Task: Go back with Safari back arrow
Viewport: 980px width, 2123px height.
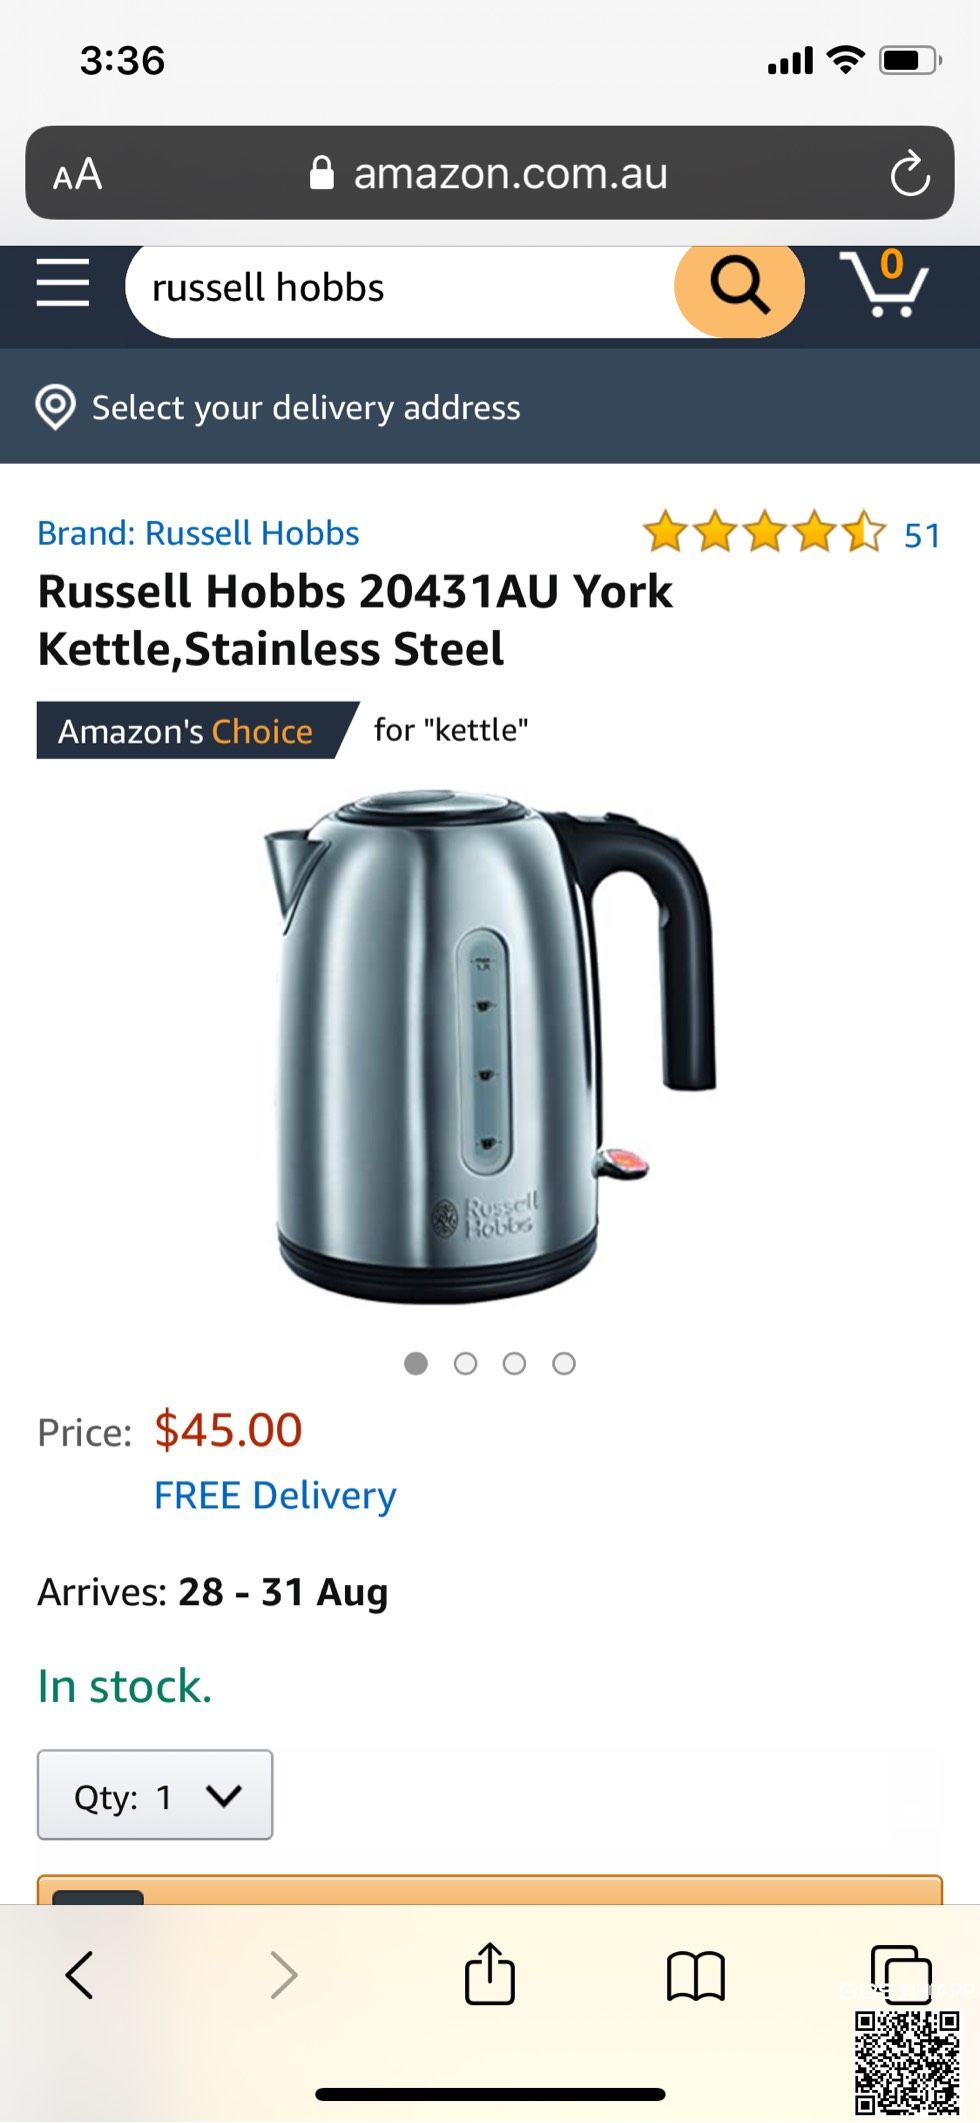Action: [x=80, y=1975]
